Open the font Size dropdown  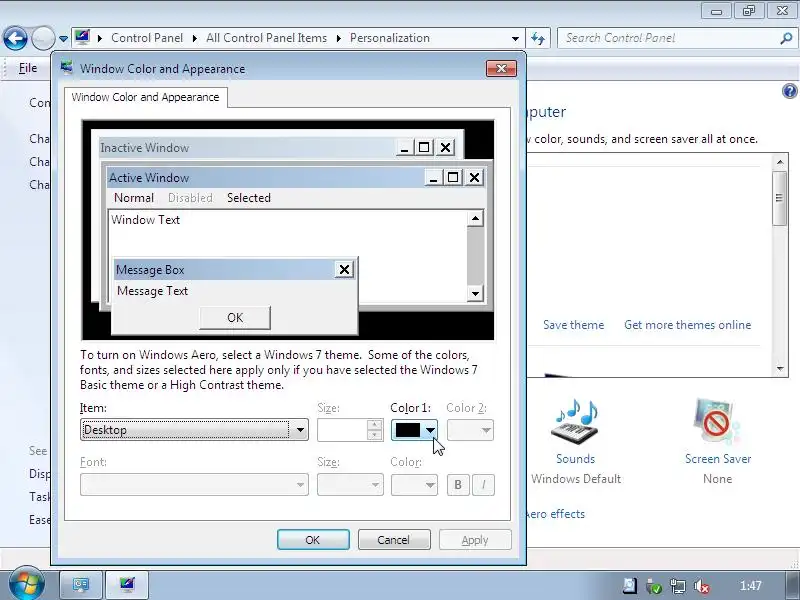[x=350, y=485]
